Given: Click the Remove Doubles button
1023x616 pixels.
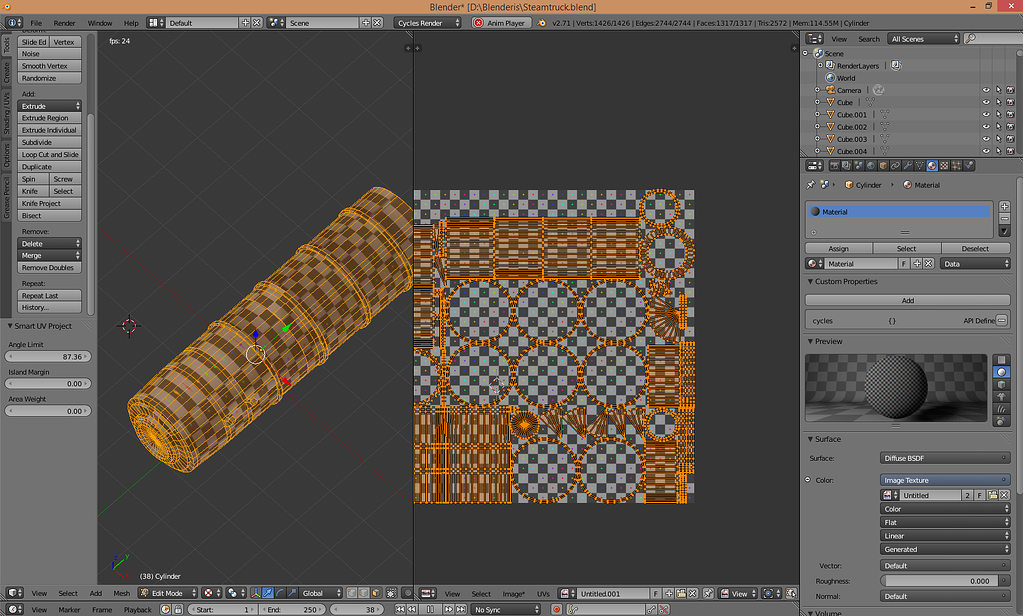Looking at the screenshot, I should tap(50, 268).
